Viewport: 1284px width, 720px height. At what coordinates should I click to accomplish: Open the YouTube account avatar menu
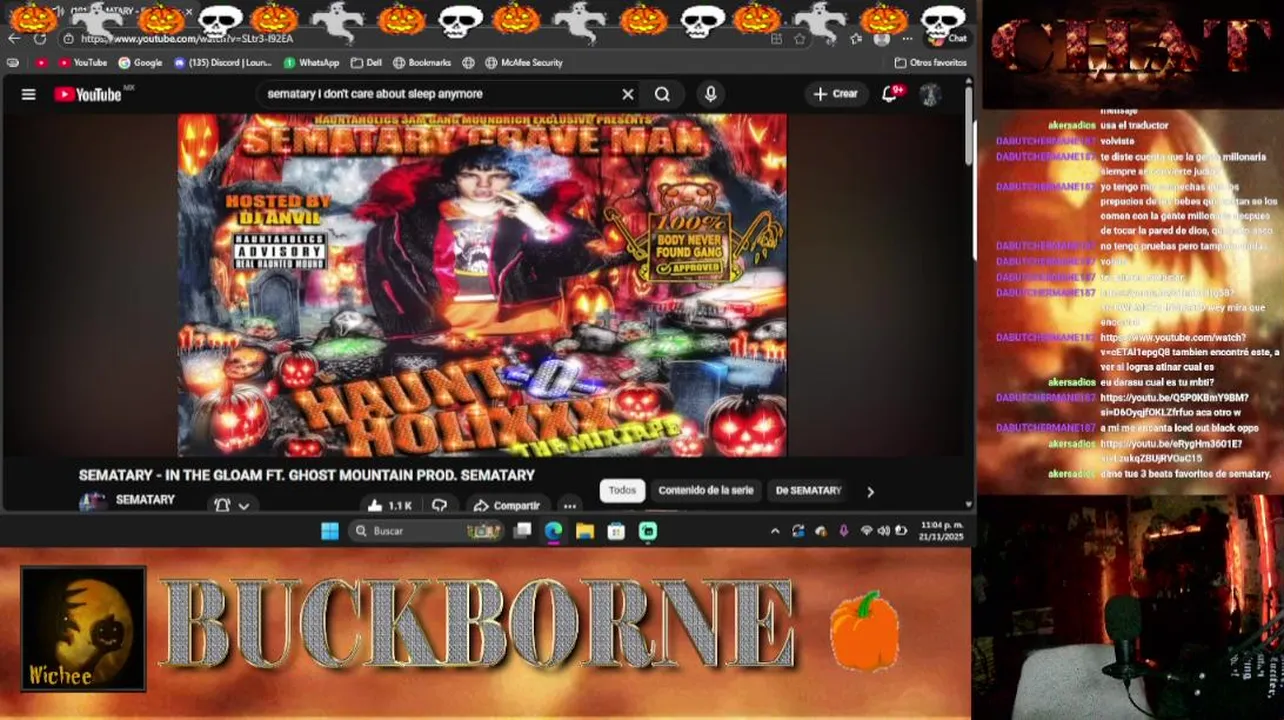pyautogui.click(x=930, y=94)
